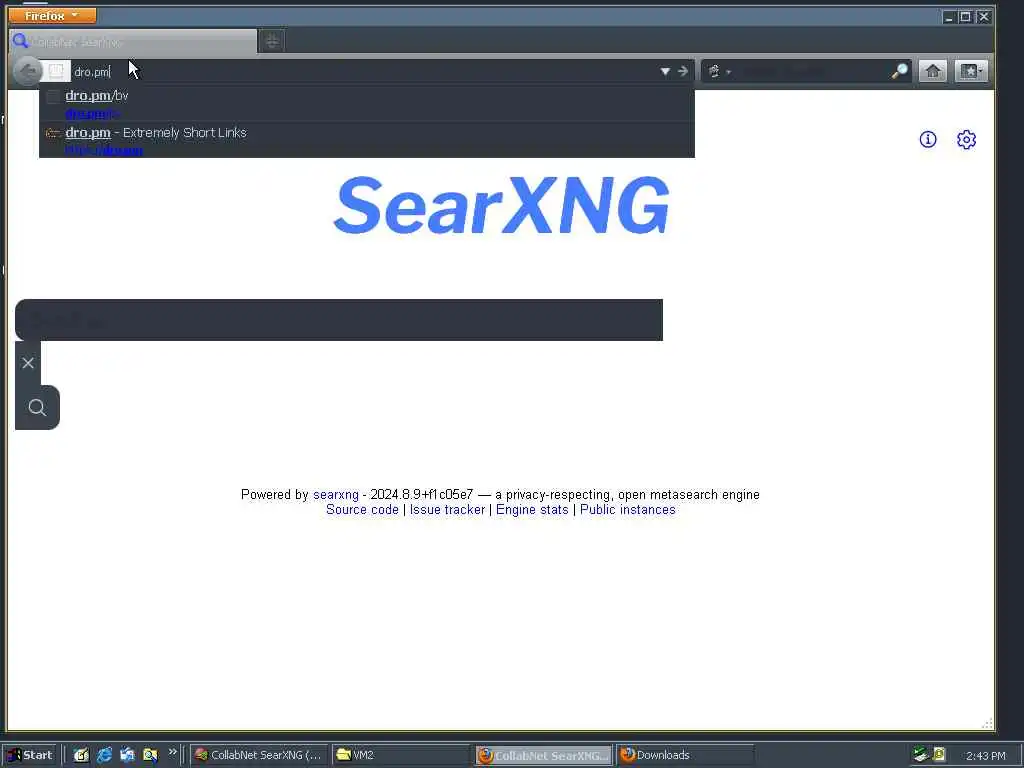Switch to the VM2 folder taskbar button
1024x768 pixels.
tap(400, 755)
